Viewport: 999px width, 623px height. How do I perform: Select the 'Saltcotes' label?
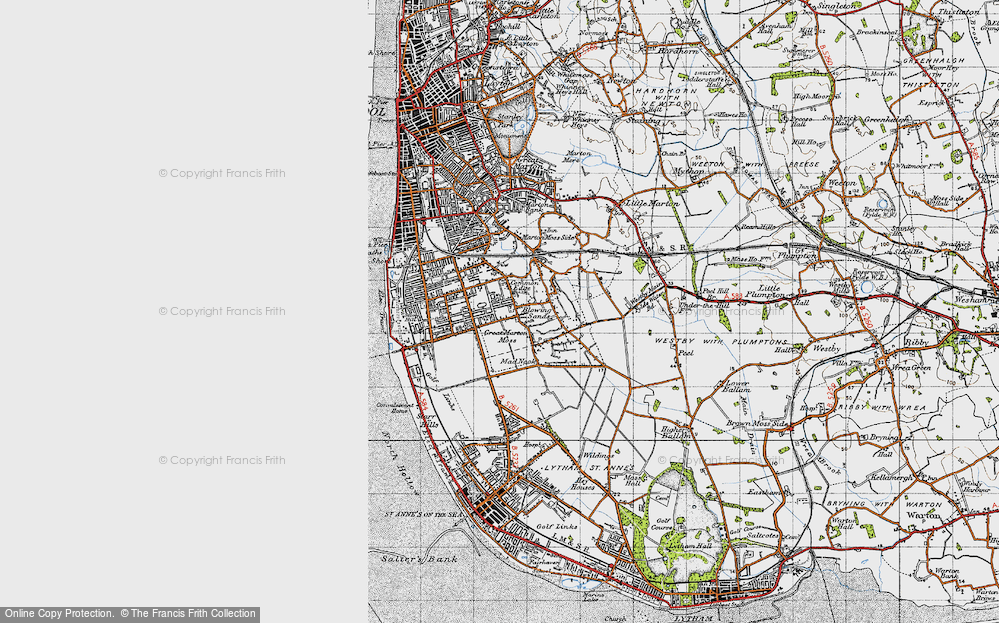click(x=763, y=536)
